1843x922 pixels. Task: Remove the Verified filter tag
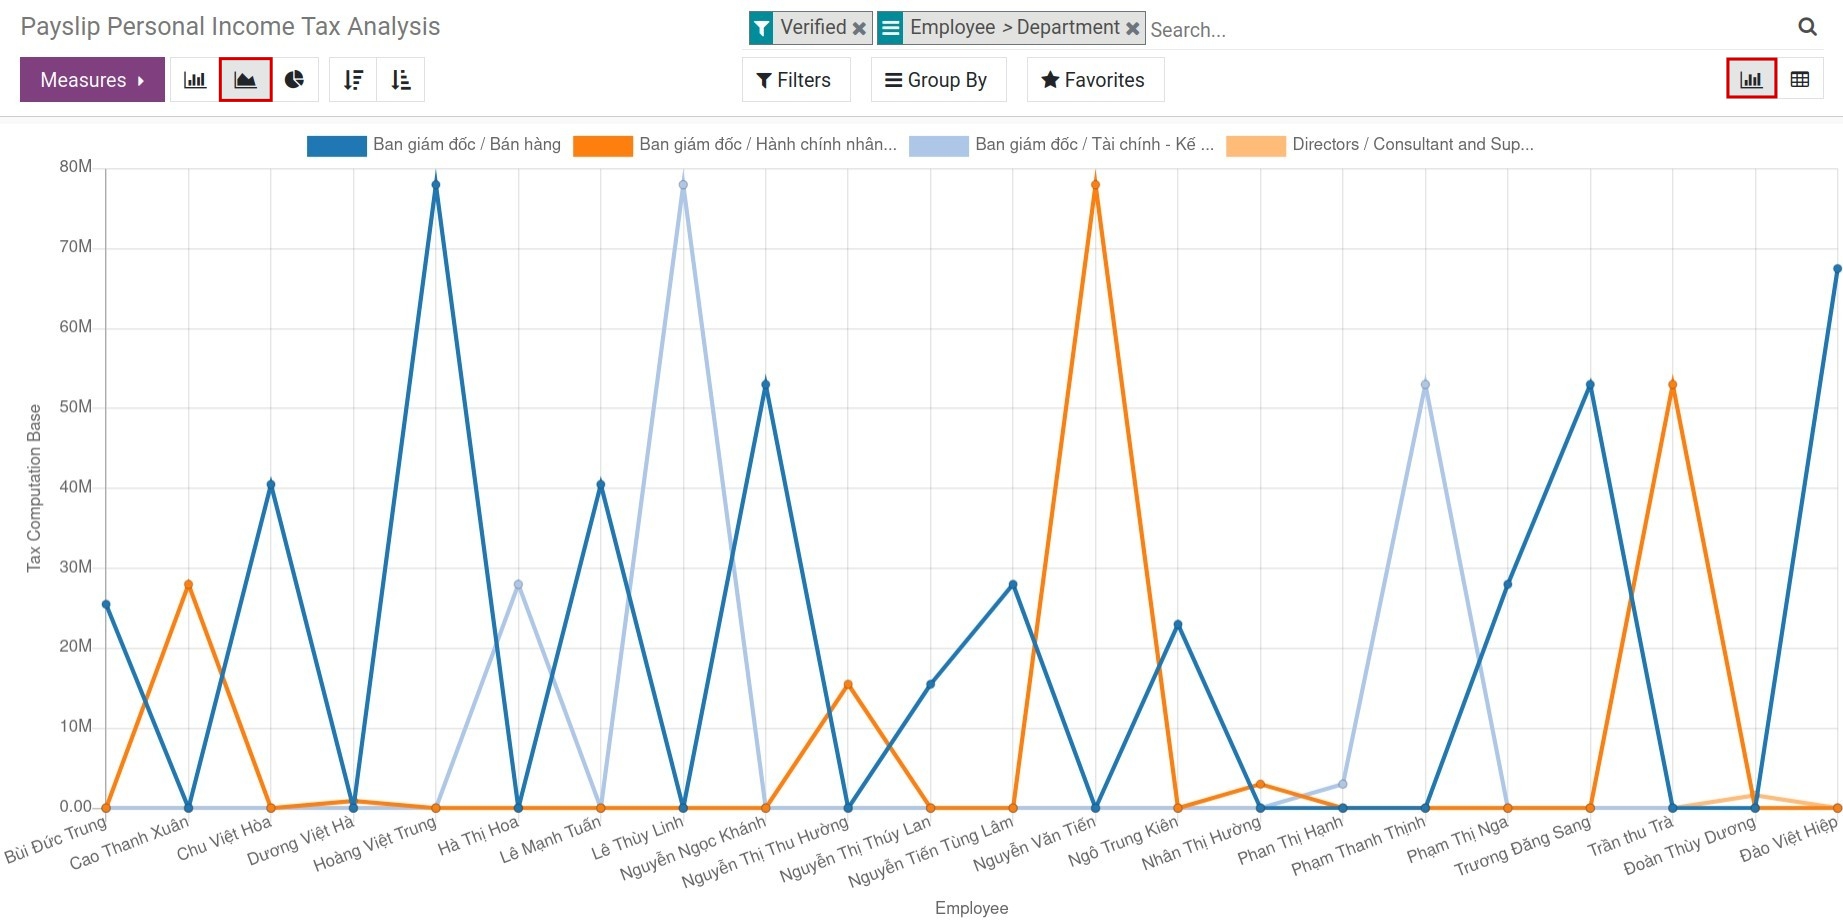pos(858,28)
